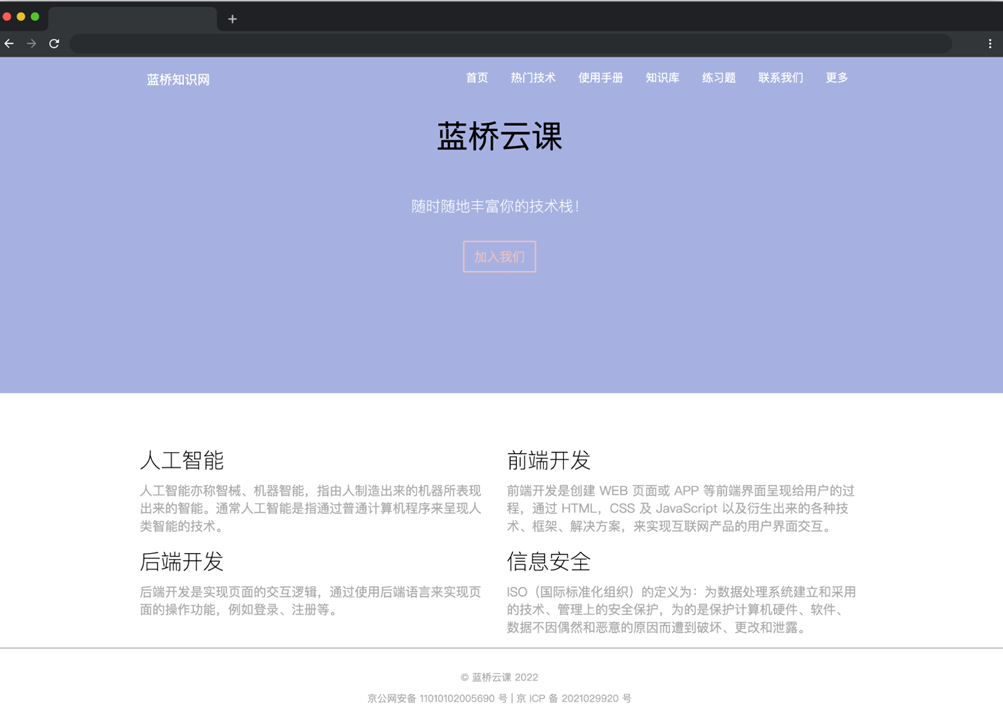This screenshot has height=711, width=1003.
Task: Reload the page with refresh icon
Action: point(54,44)
